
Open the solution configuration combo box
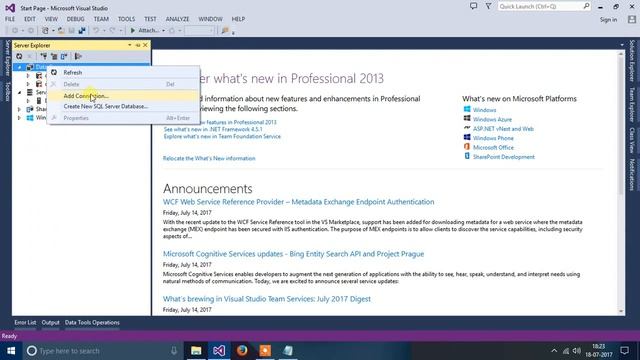pyautogui.click(x=199, y=31)
